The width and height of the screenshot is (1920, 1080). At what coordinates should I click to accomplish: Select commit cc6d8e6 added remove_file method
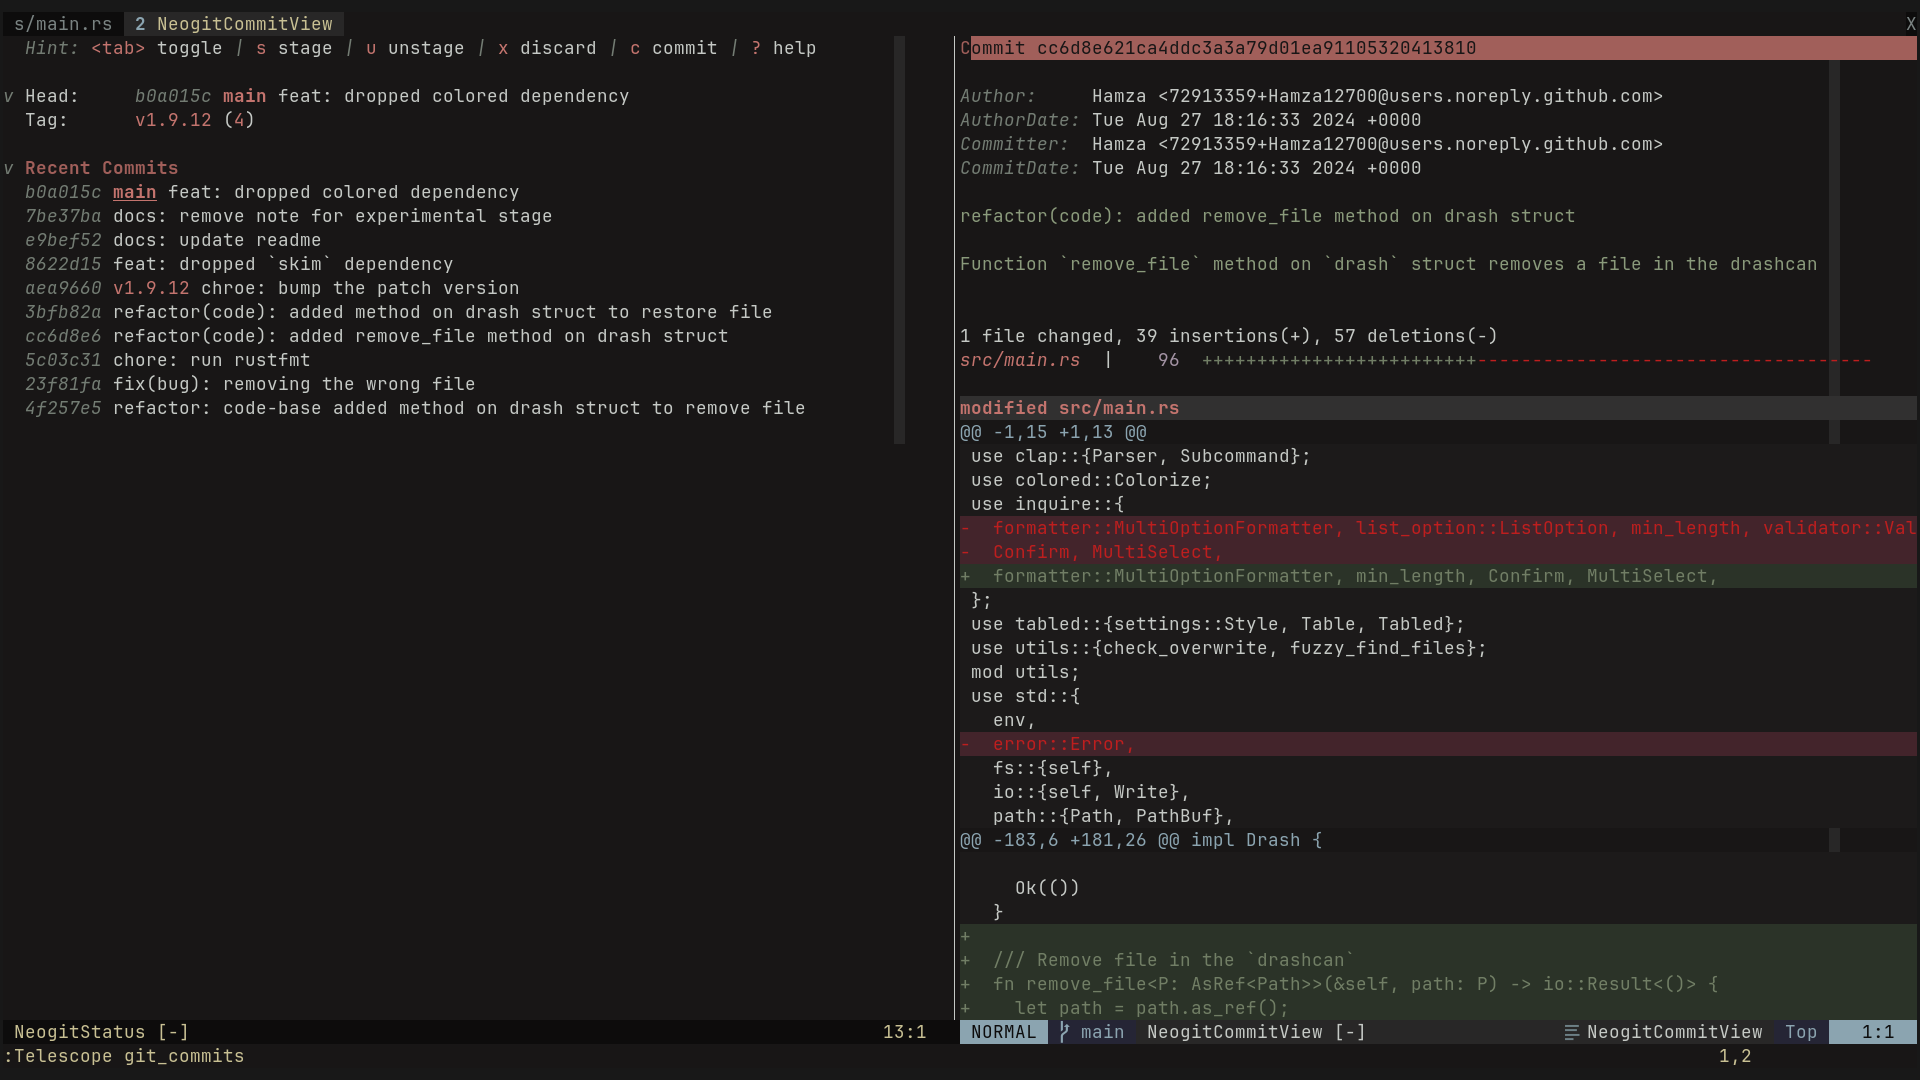[377, 336]
